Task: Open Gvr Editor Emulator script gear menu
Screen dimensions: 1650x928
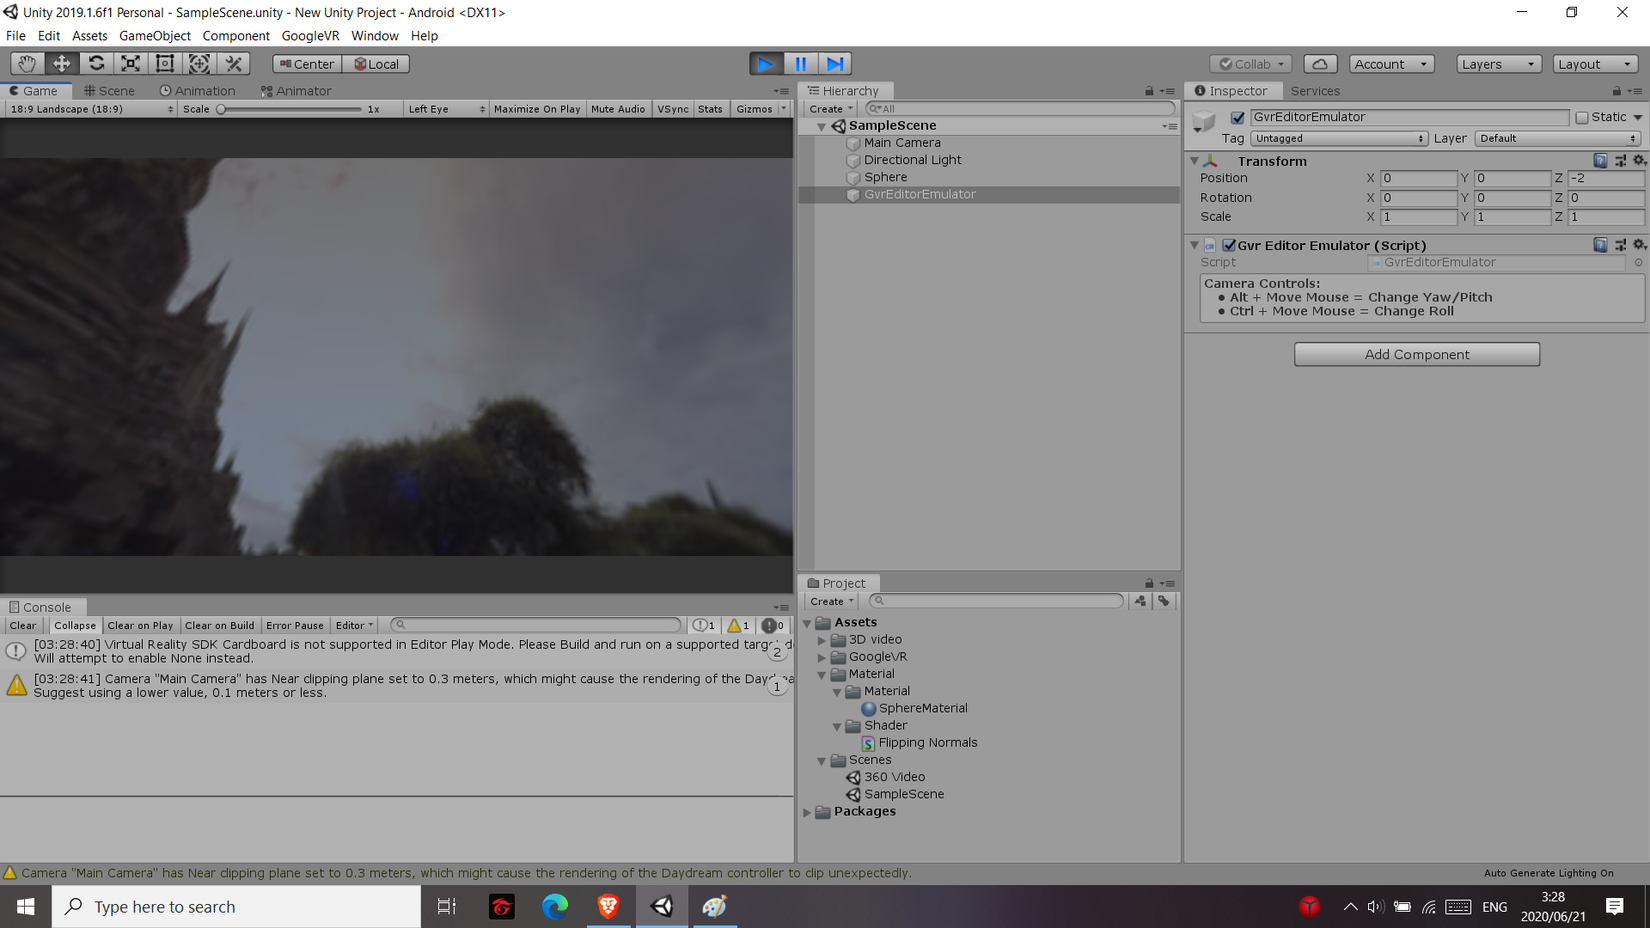Action: (x=1639, y=245)
